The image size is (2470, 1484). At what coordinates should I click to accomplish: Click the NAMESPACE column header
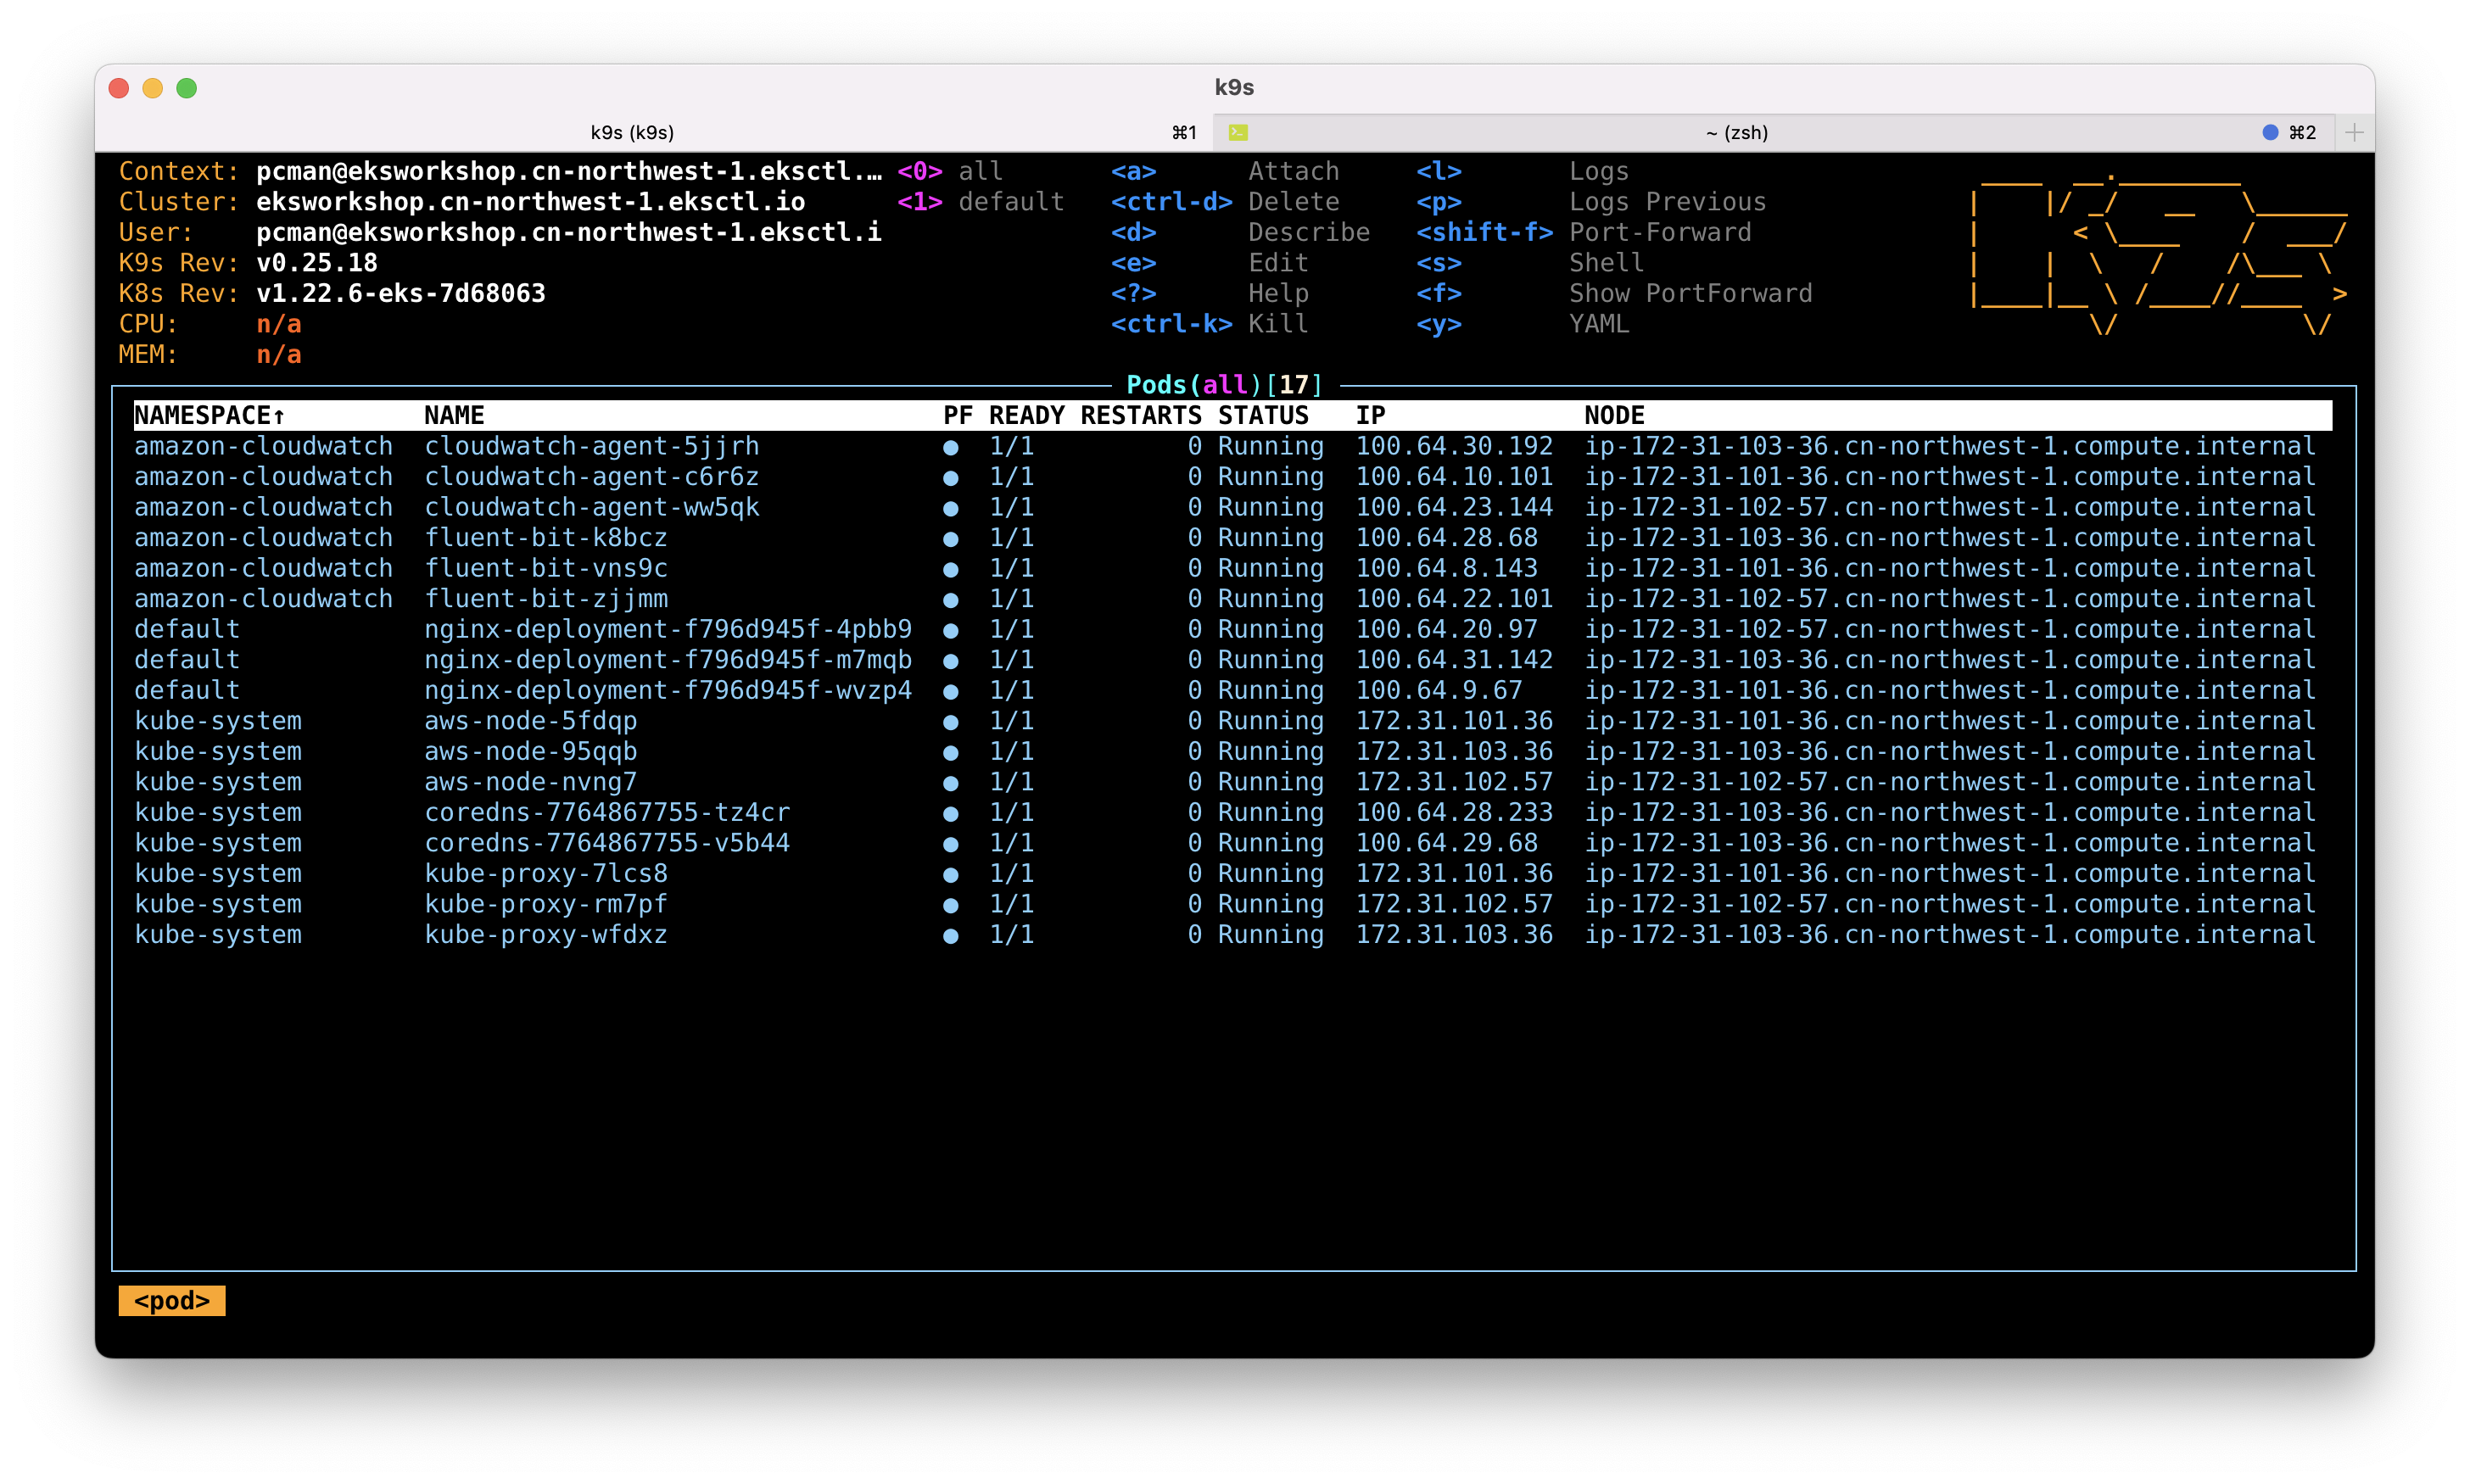pyautogui.click(x=210, y=415)
